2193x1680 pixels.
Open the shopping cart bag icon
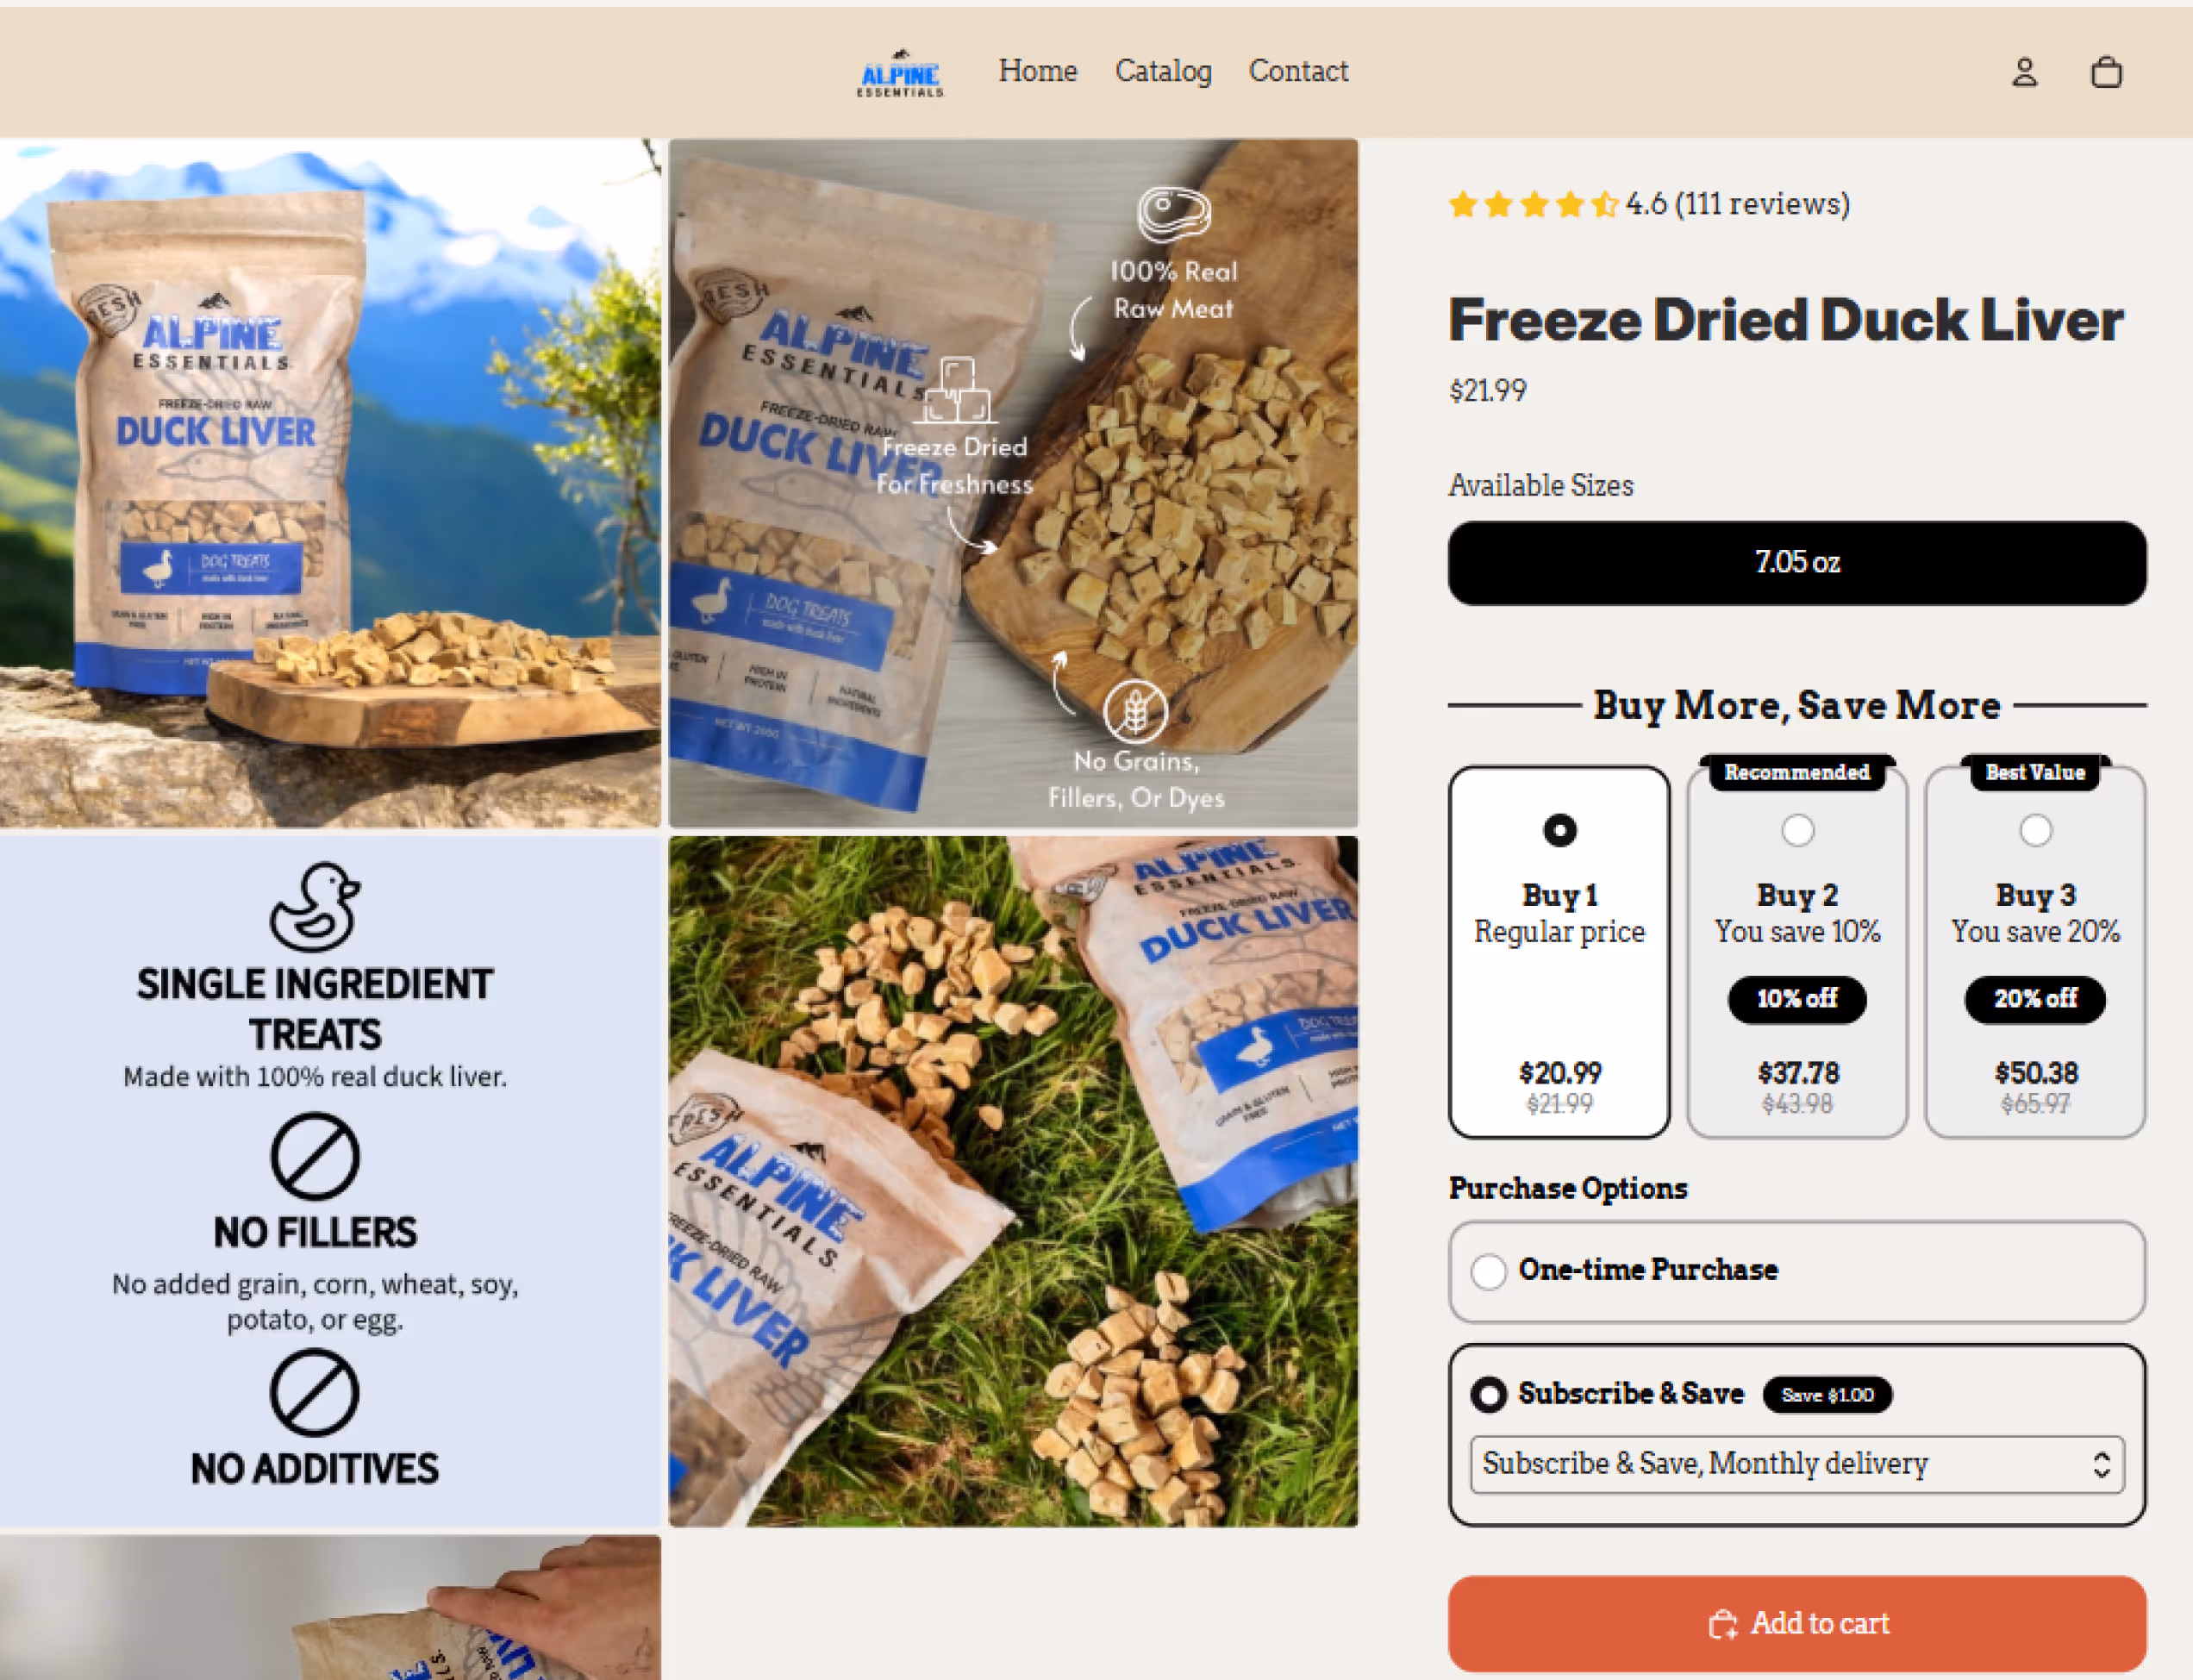click(2106, 72)
